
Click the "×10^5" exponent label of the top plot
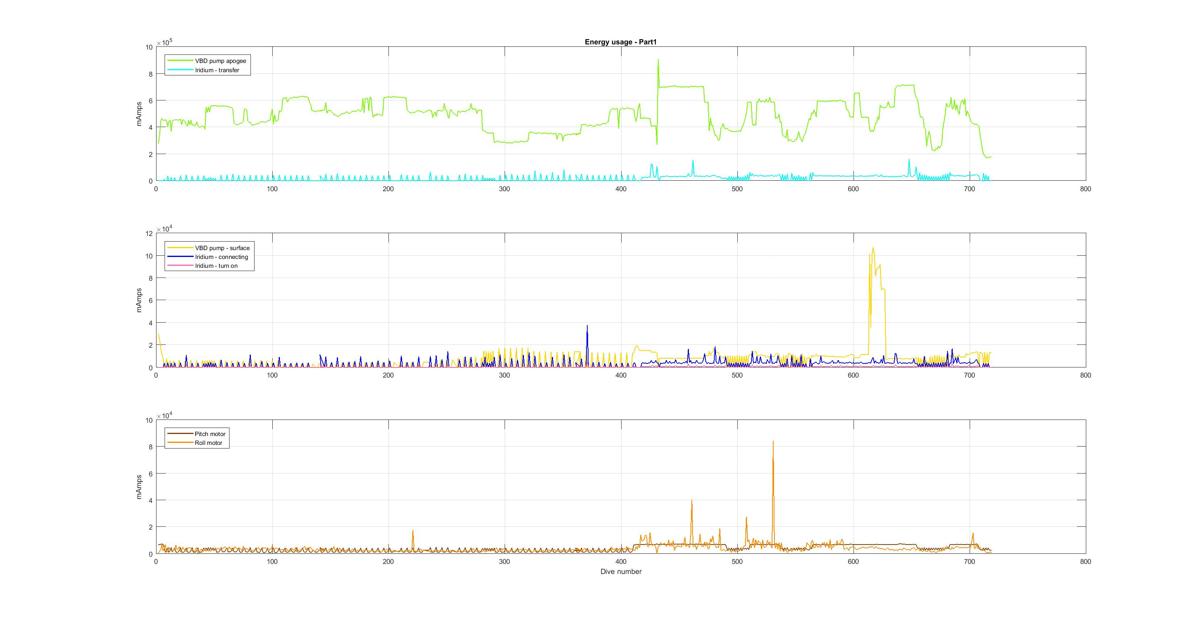[x=164, y=41]
